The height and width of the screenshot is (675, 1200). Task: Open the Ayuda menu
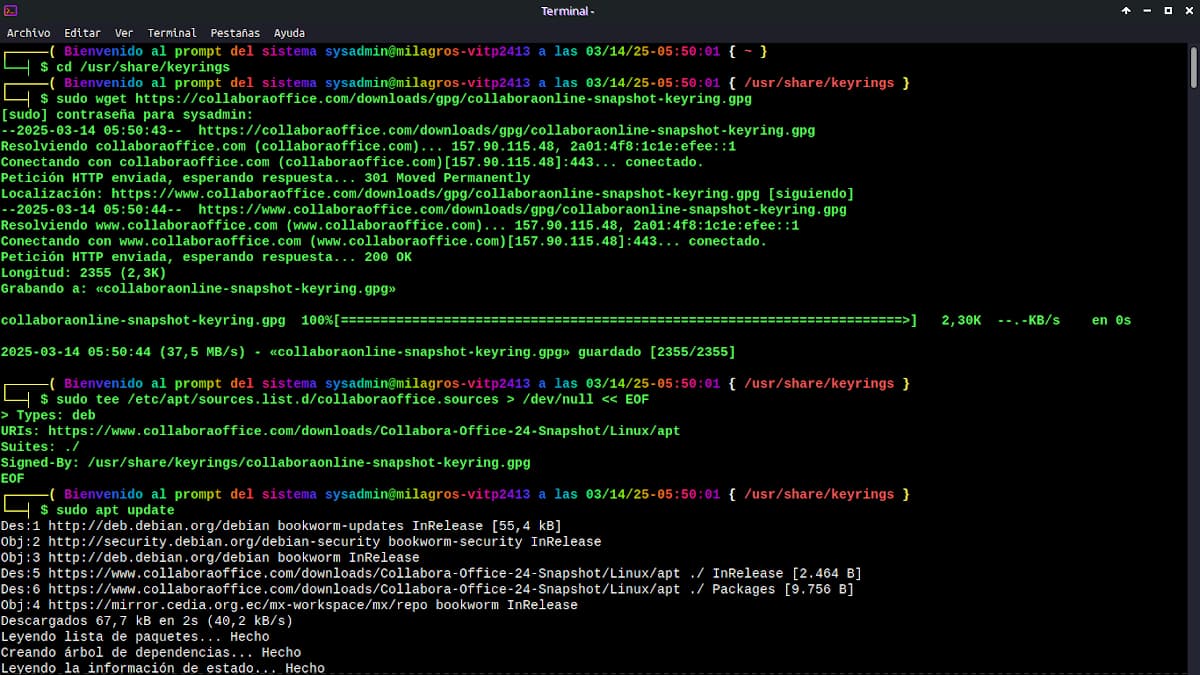(289, 33)
